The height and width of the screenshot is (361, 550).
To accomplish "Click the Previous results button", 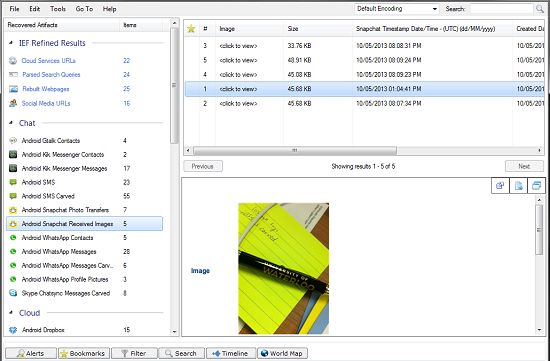I will pos(203,166).
